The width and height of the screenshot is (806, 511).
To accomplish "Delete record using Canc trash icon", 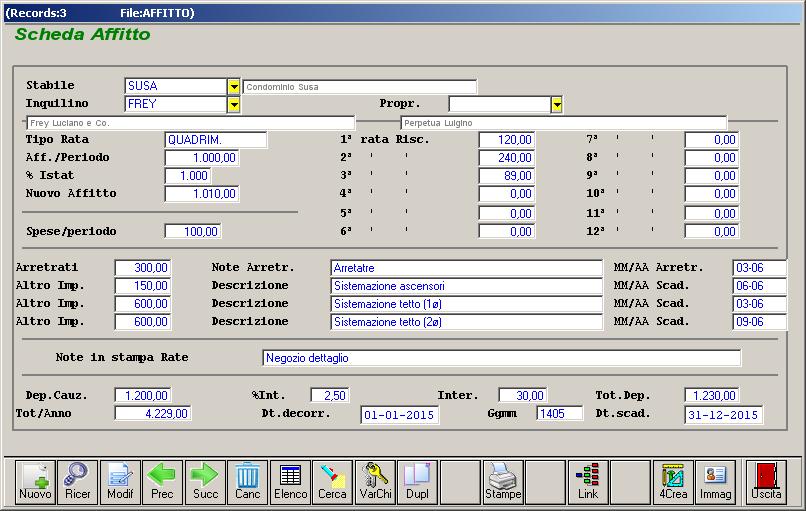I will (248, 481).
